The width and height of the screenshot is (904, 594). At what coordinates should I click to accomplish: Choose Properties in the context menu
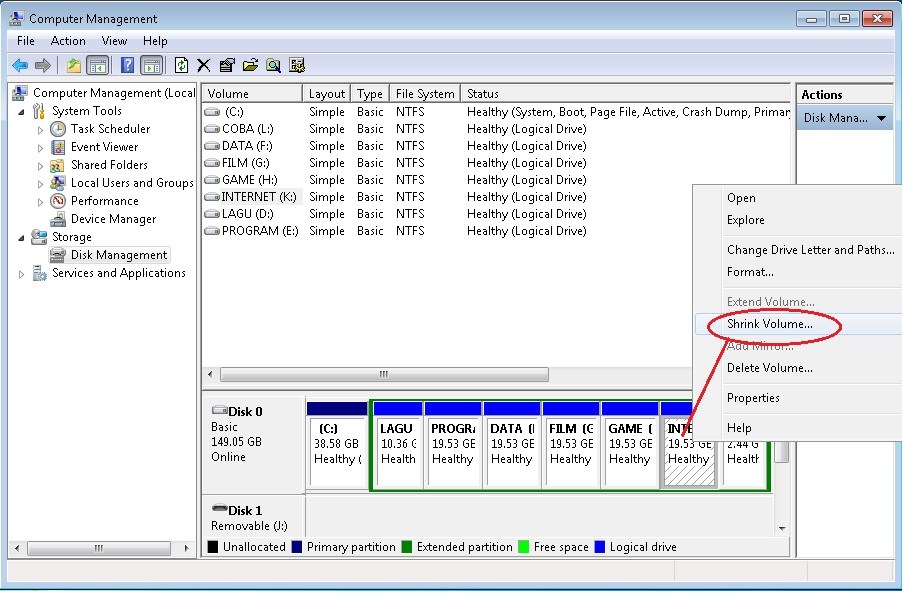click(798, 398)
